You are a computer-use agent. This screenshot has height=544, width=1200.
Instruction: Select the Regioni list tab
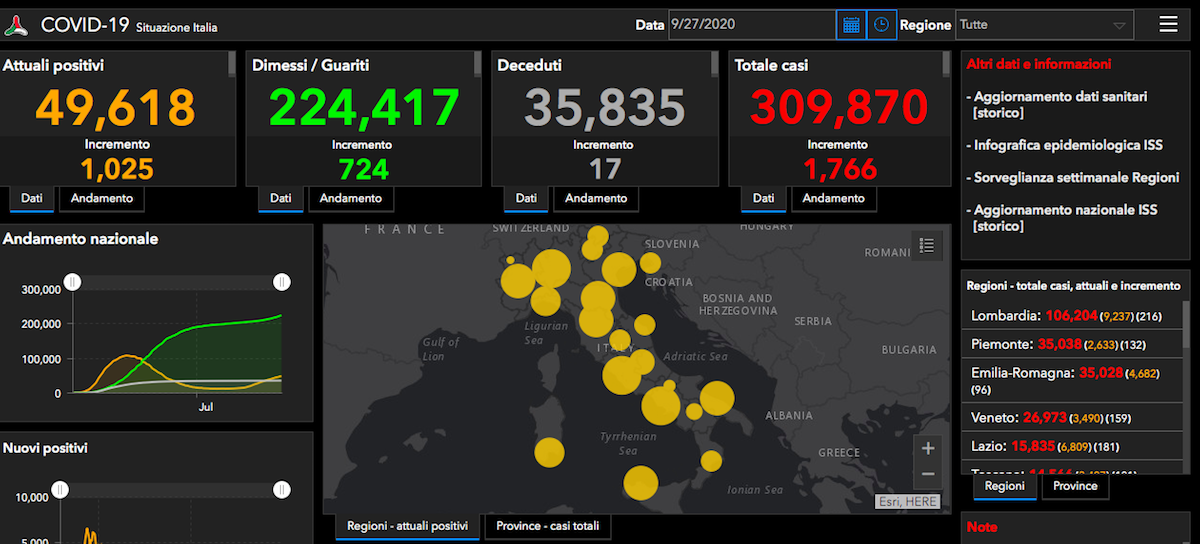tap(1005, 486)
